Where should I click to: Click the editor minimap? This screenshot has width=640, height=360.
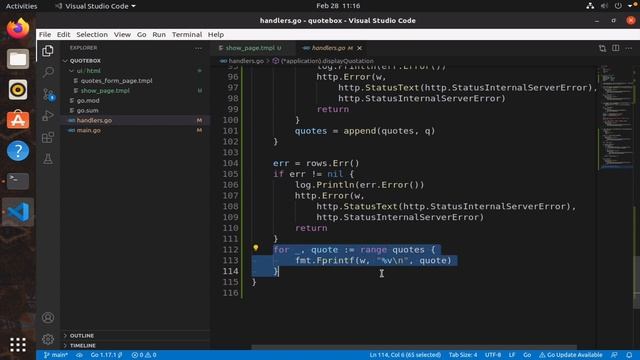(x=616, y=118)
